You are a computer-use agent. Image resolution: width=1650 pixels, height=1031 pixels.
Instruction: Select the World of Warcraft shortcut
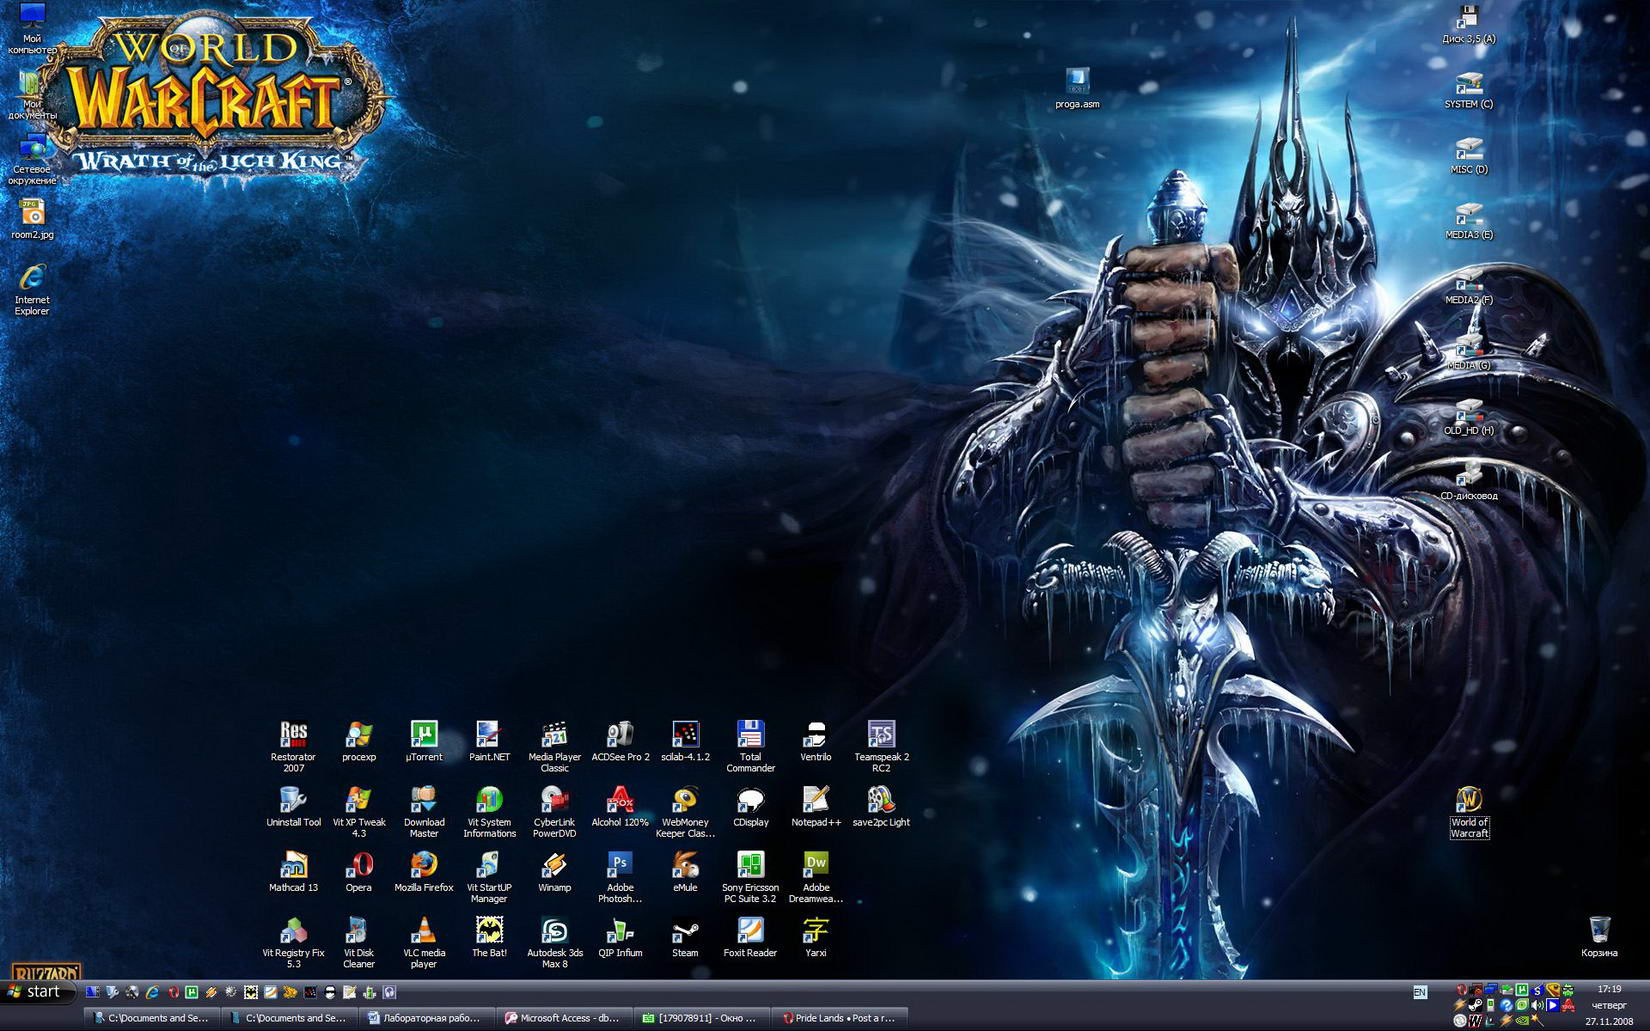pyautogui.click(x=1469, y=801)
